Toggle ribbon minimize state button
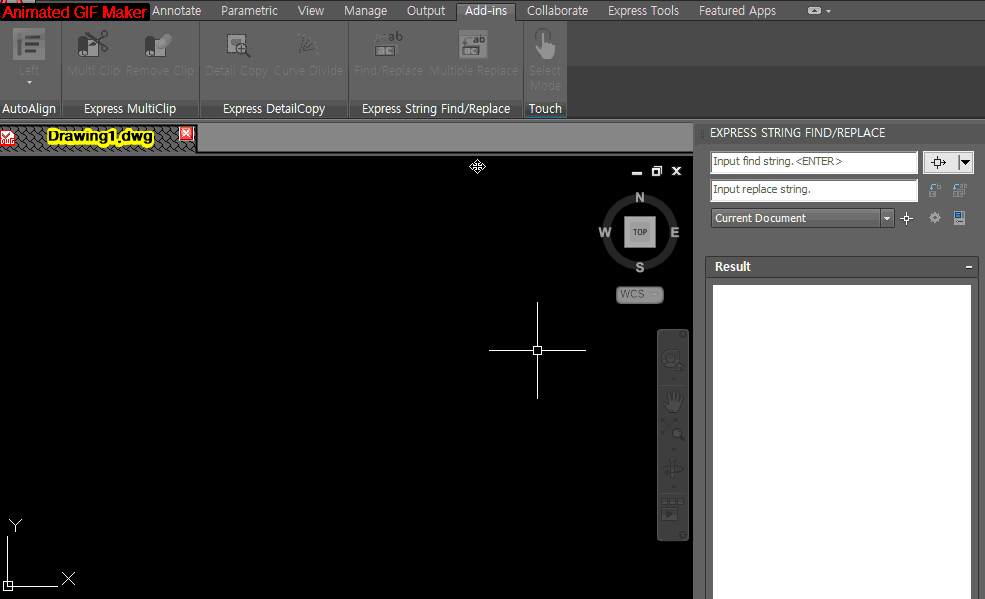 pos(814,11)
